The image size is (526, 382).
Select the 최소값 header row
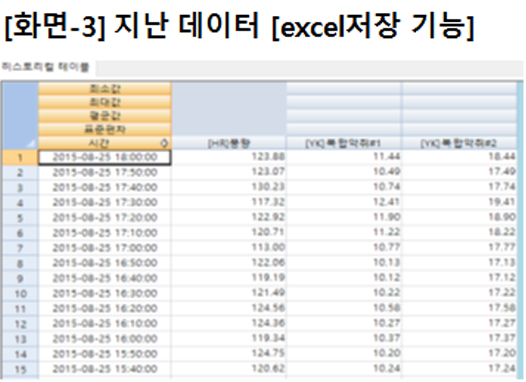point(105,89)
